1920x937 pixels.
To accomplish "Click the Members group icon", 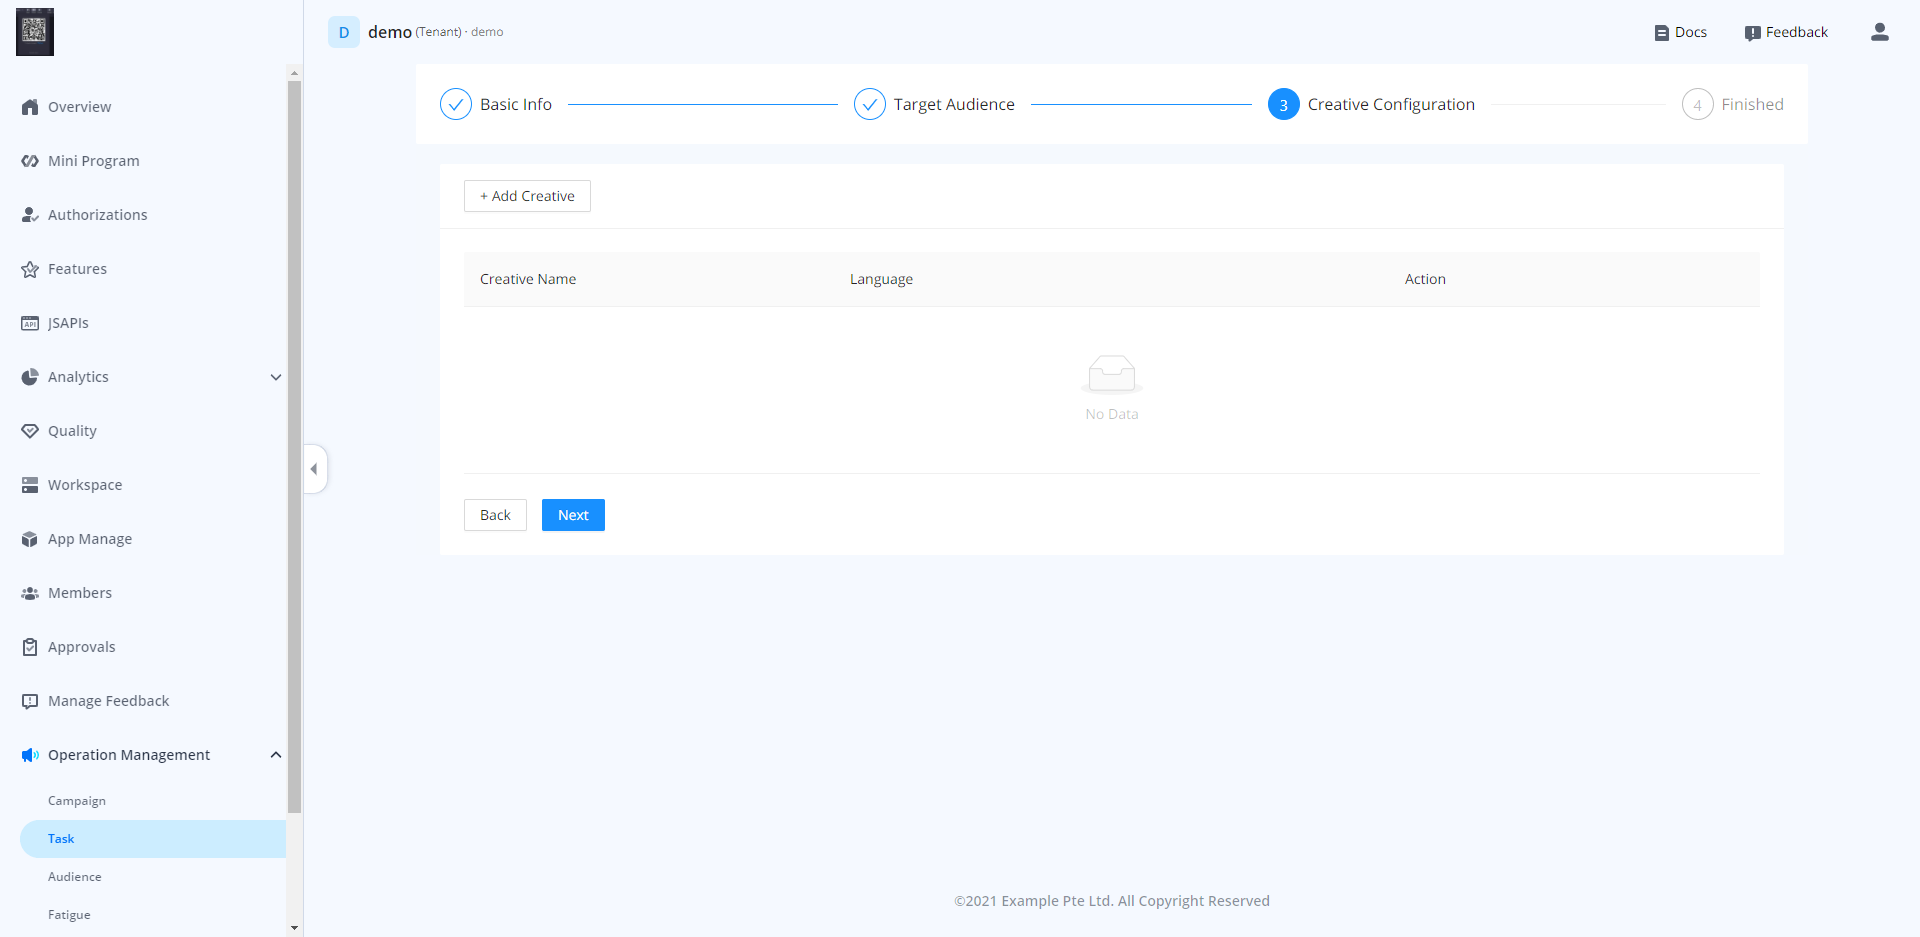I will pos(30,593).
